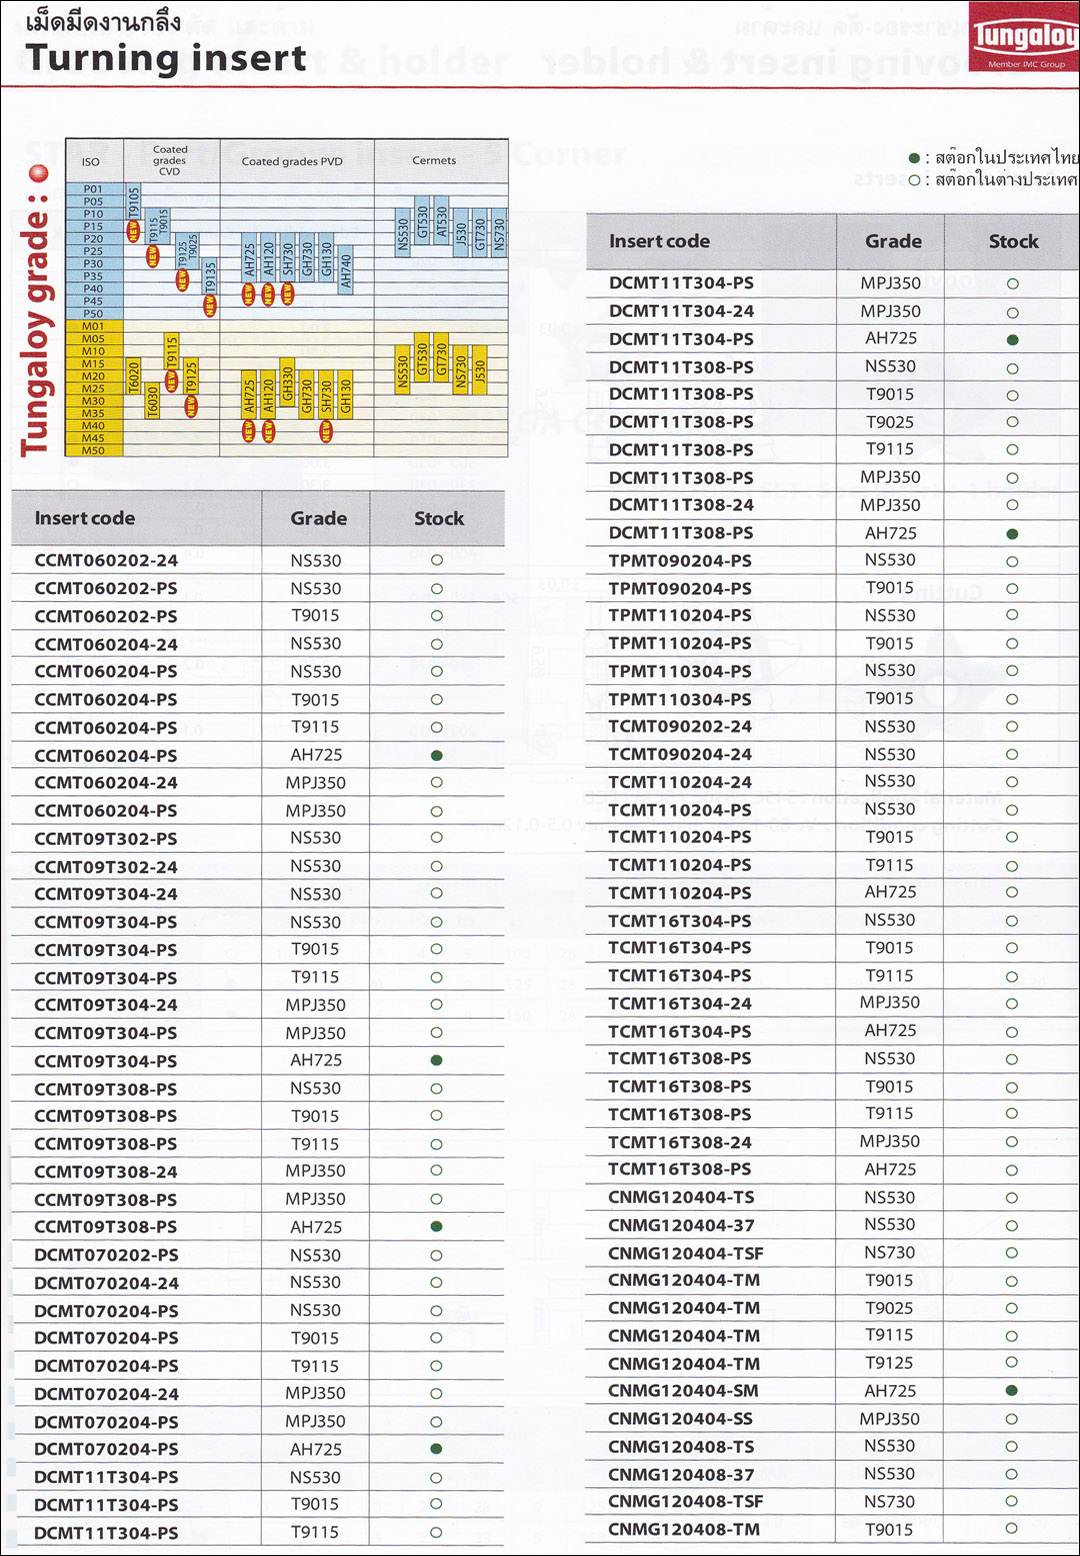
Task: Click the insert code CNMG120408-TSF
Action: [x=686, y=1501]
